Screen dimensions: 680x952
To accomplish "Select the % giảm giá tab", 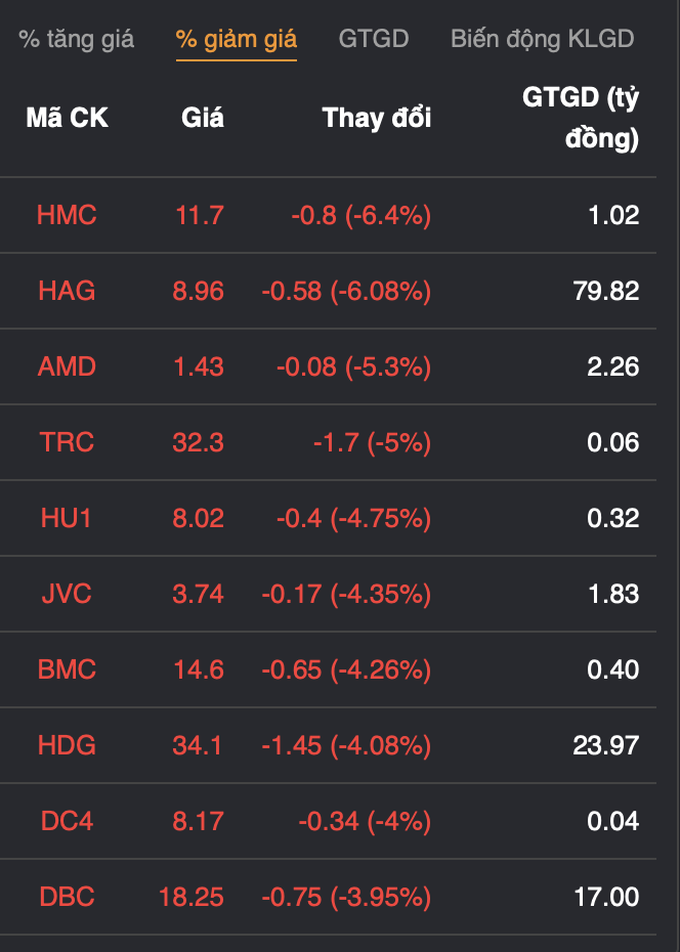I will (x=236, y=39).
